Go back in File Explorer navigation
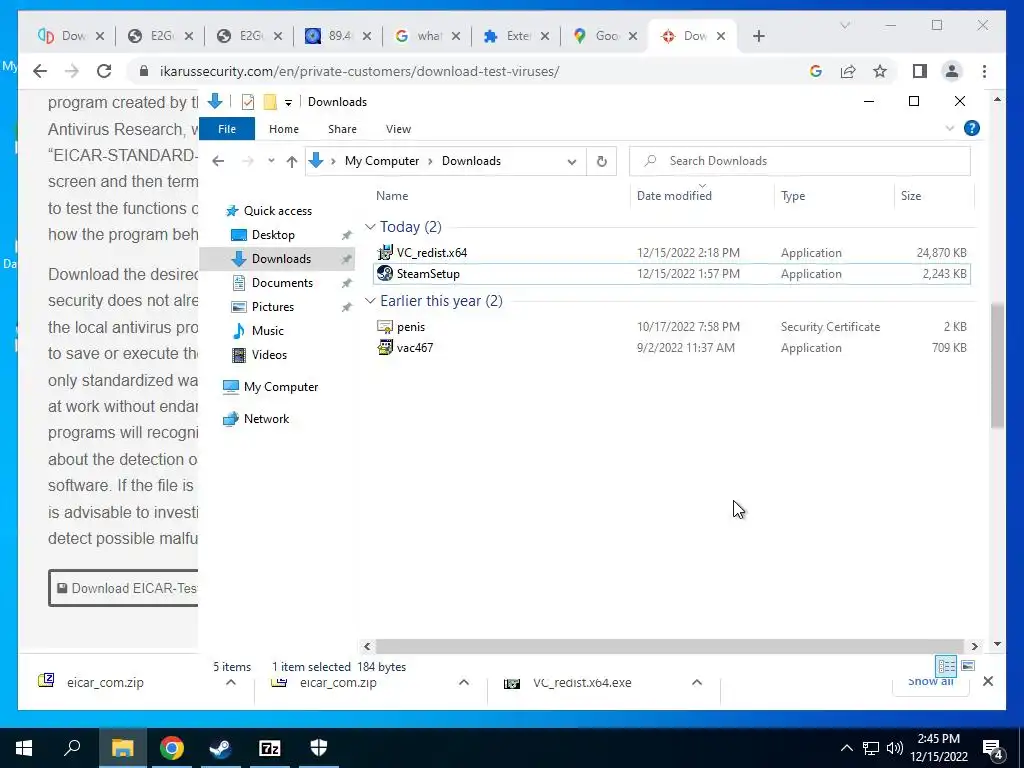 coord(218,161)
